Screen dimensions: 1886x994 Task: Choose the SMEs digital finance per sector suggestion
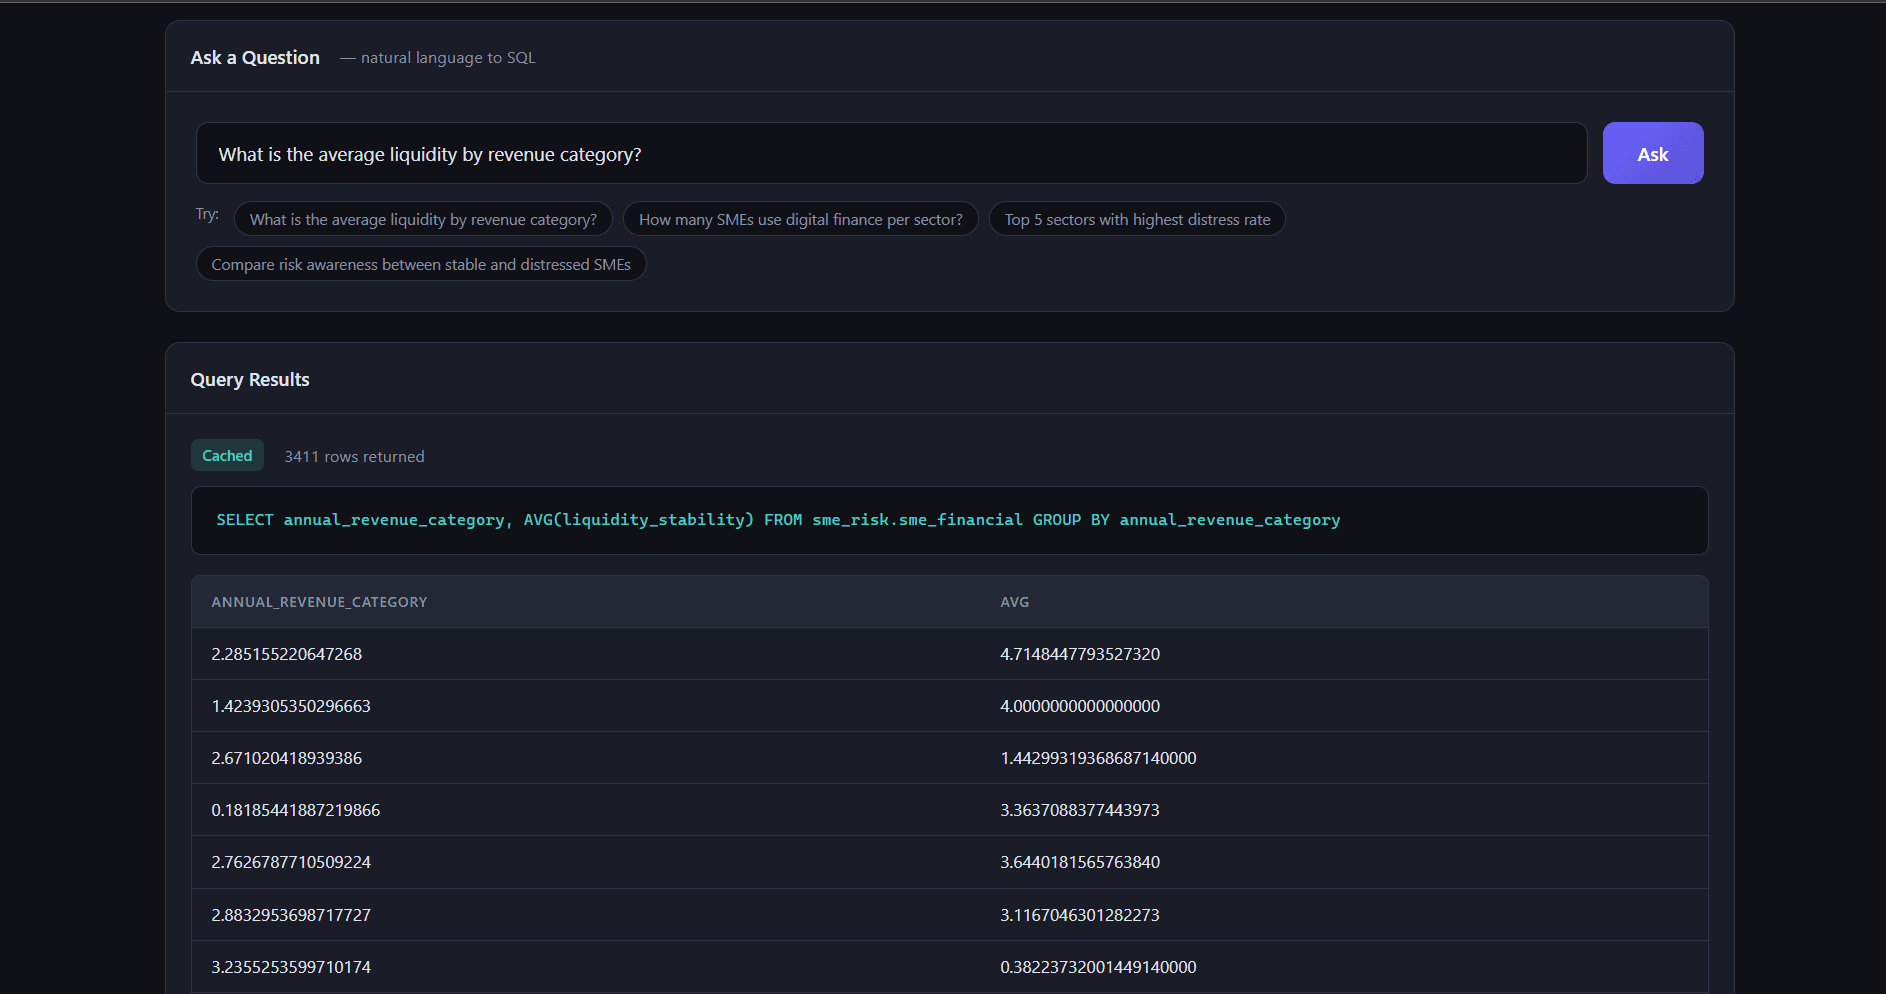(800, 220)
